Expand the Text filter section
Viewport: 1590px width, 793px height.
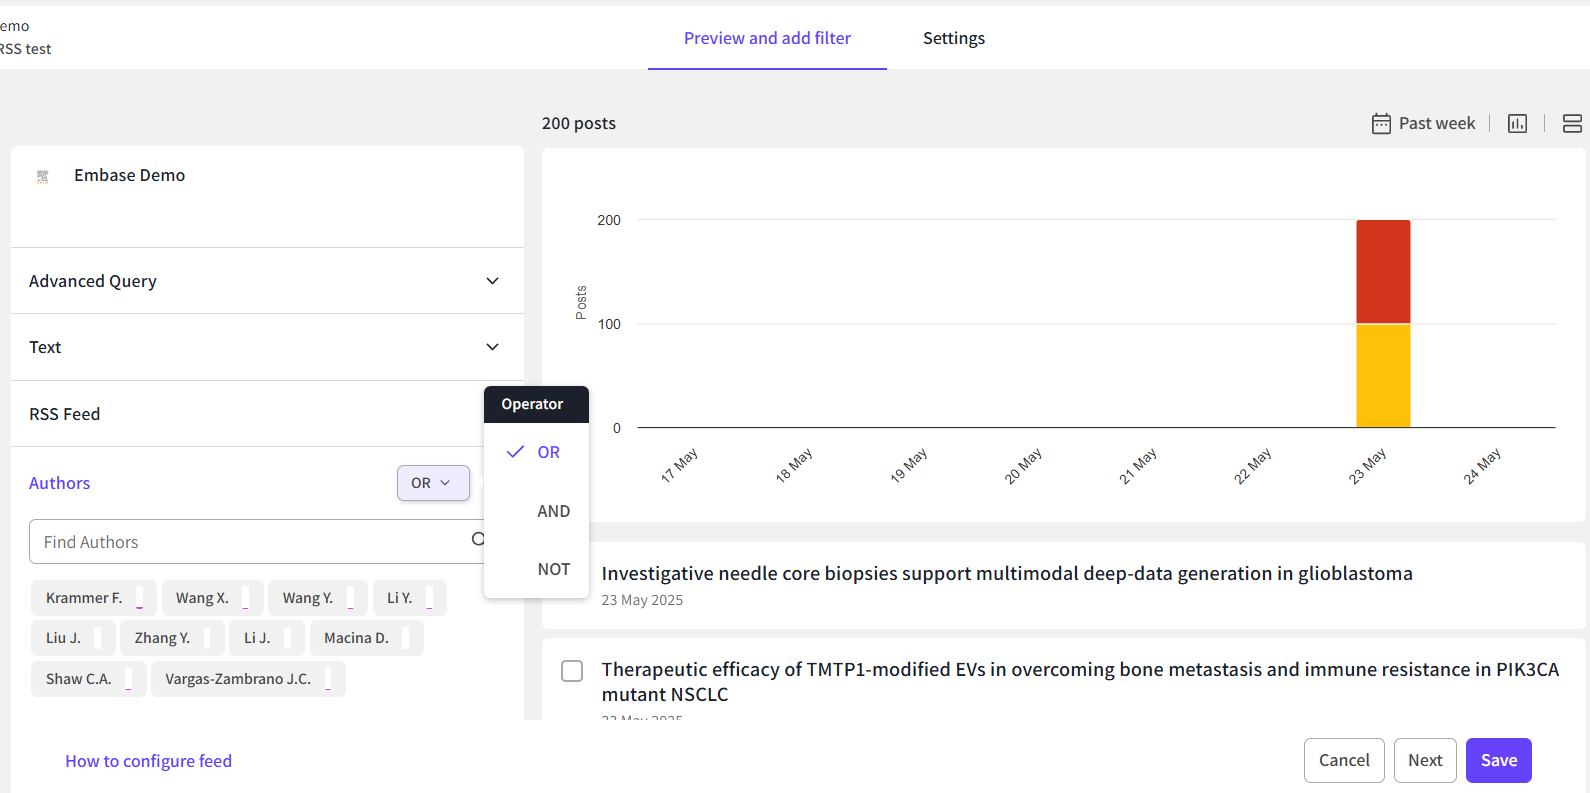click(492, 347)
